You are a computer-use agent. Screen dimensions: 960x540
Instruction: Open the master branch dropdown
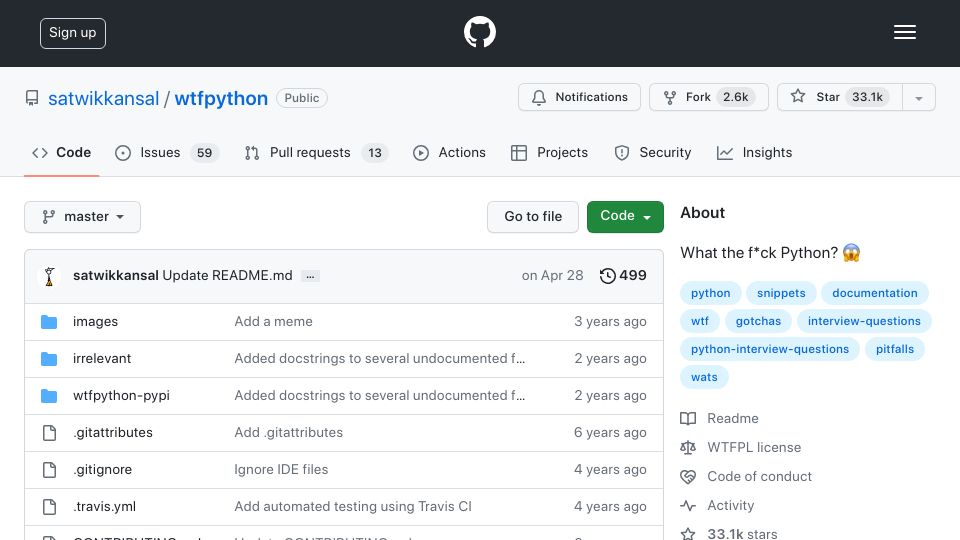coord(83,217)
